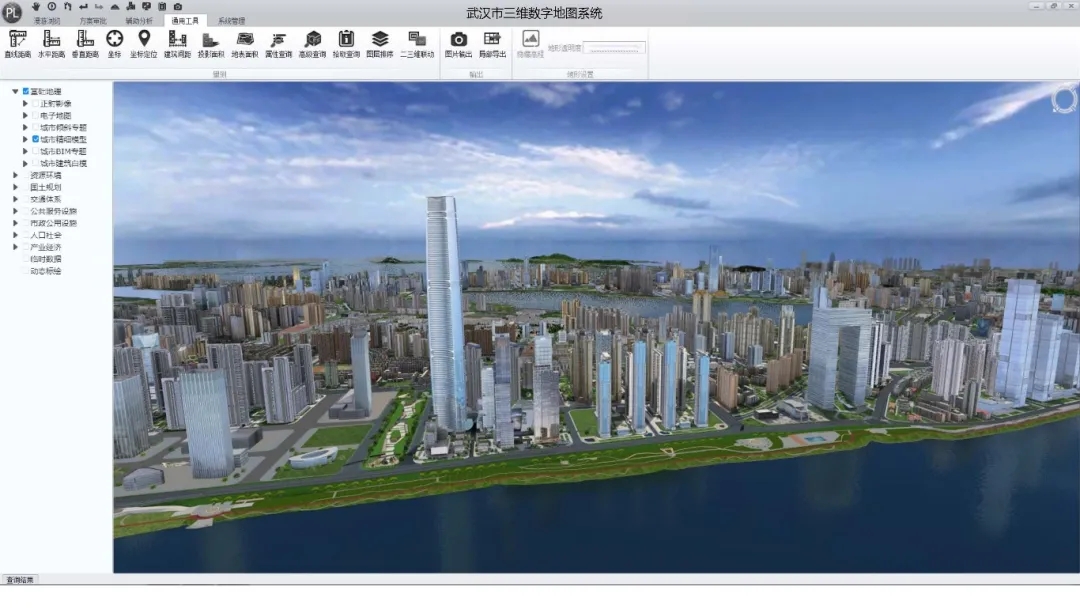Image resolution: width=1080 pixels, height=609 pixels.
Task: Open the 系统管理 ribbon tab
Action: pyautogui.click(x=231, y=20)
